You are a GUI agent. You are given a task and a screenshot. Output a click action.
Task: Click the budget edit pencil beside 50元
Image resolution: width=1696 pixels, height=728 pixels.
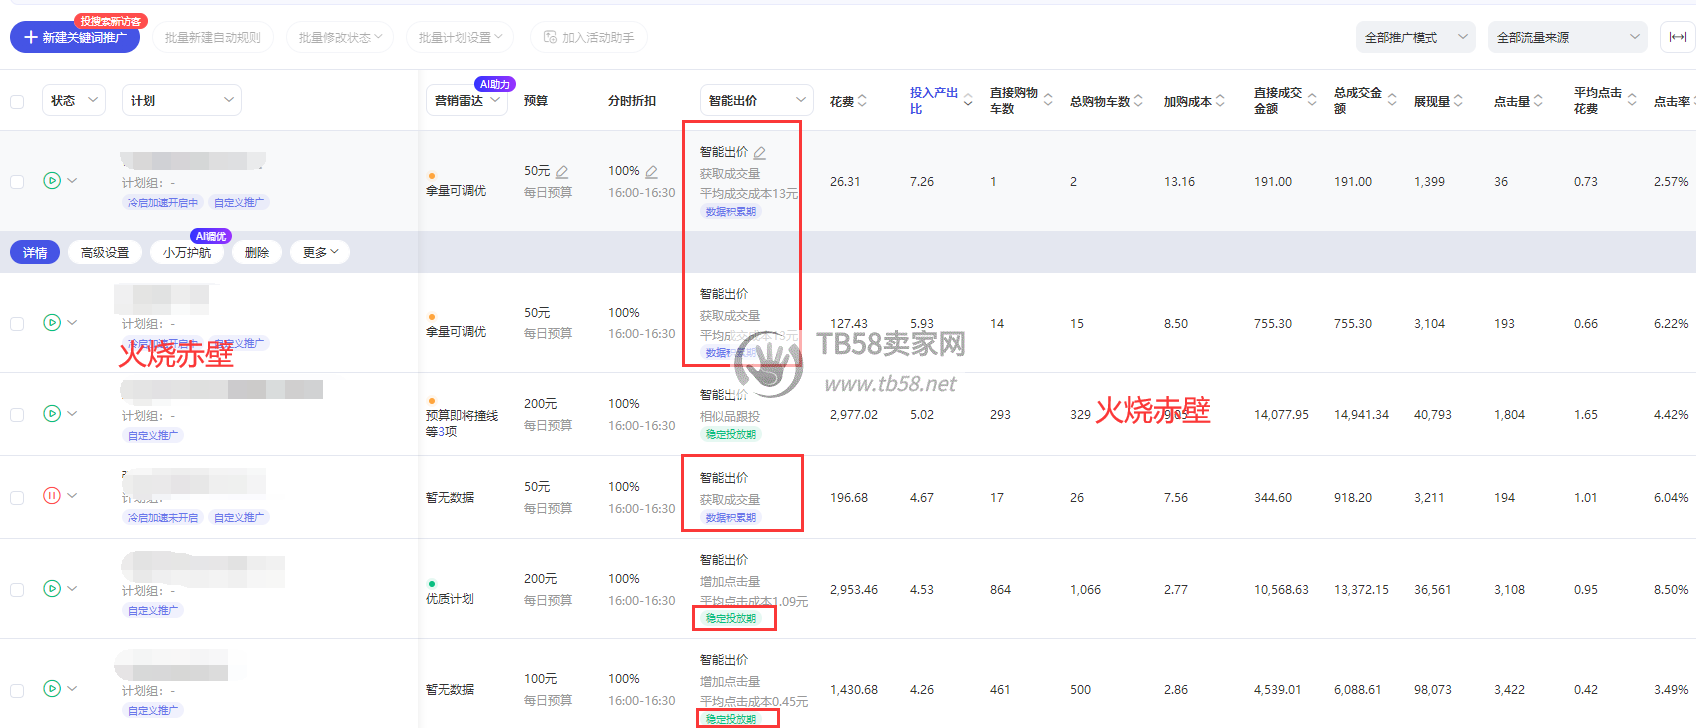562,172
